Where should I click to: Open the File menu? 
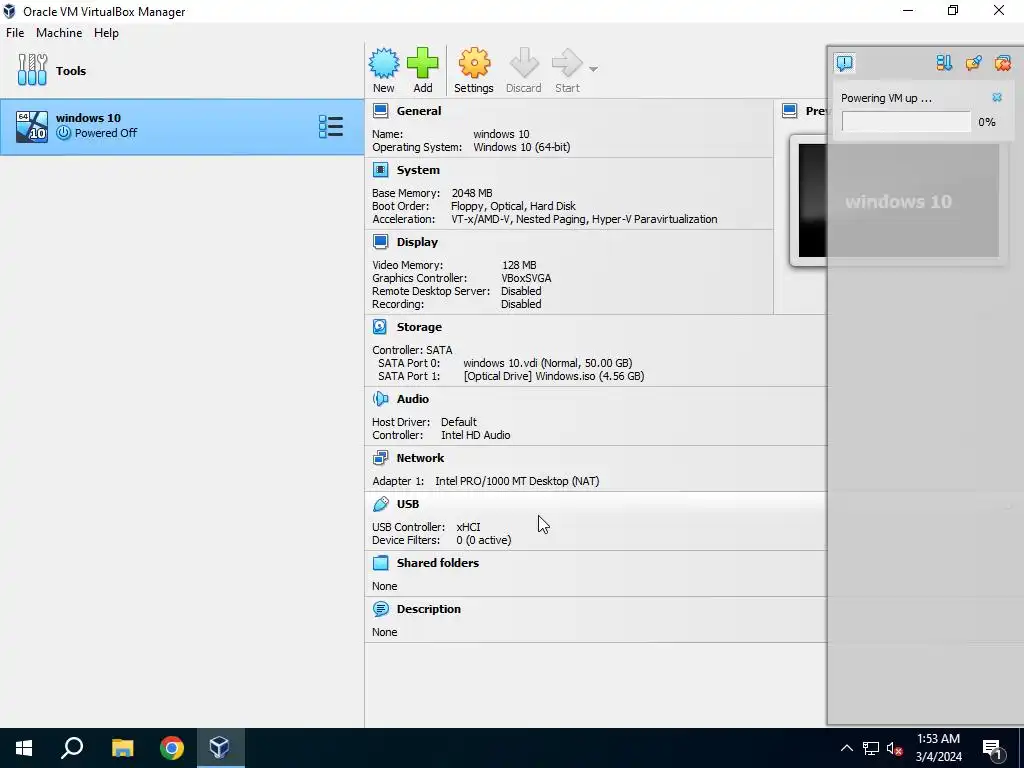[x=14, y=33]
